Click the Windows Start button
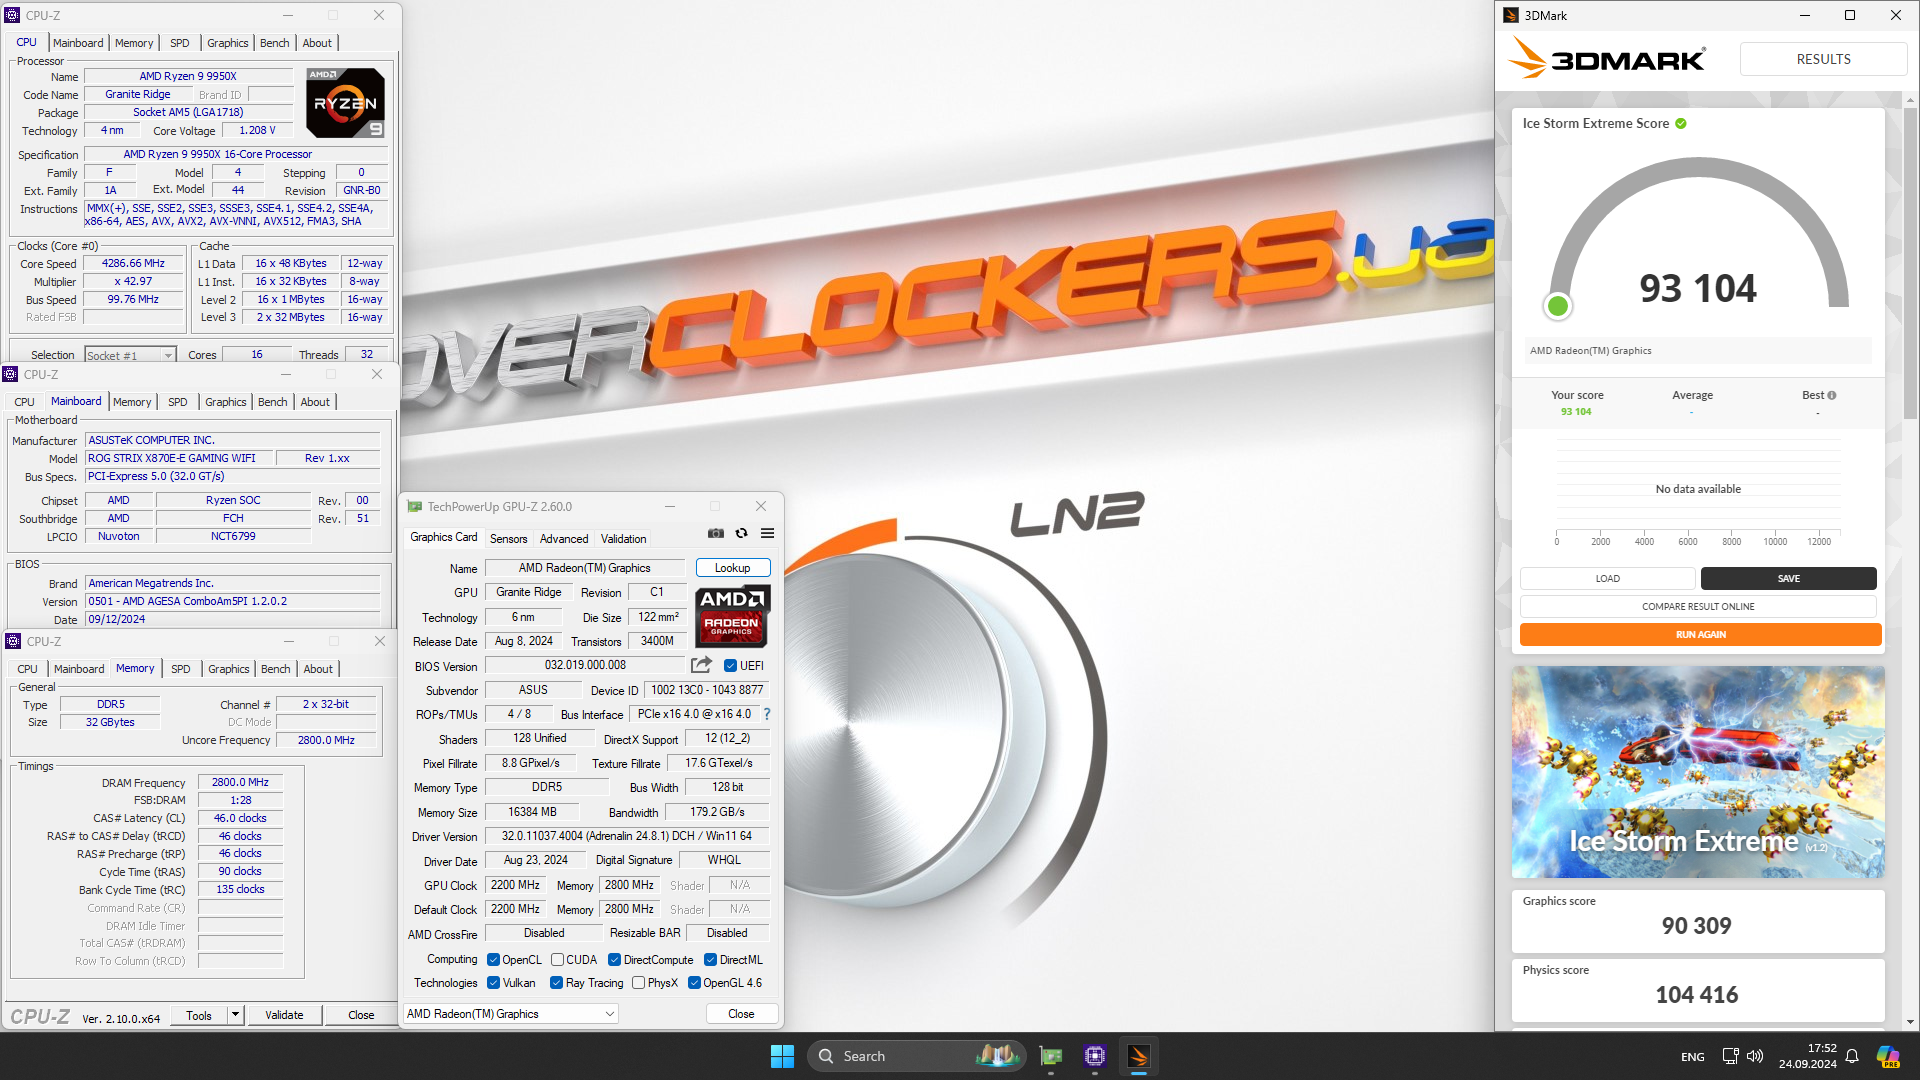The image size is (1920, 1080). pyautogui.click(x=782, y=1056)
